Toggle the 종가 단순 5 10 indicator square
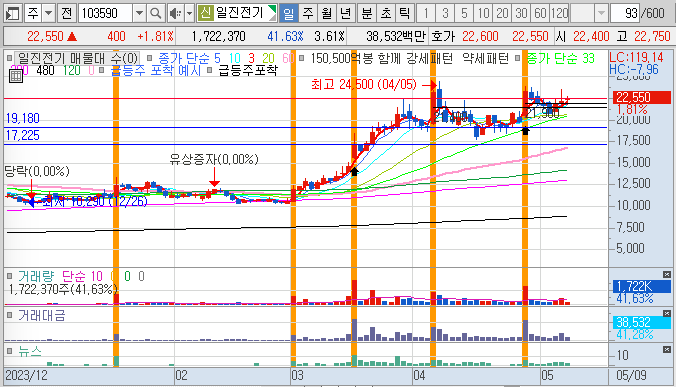This screenshot has height=387, width=676. pyautogui.click(x=150, y=58)
